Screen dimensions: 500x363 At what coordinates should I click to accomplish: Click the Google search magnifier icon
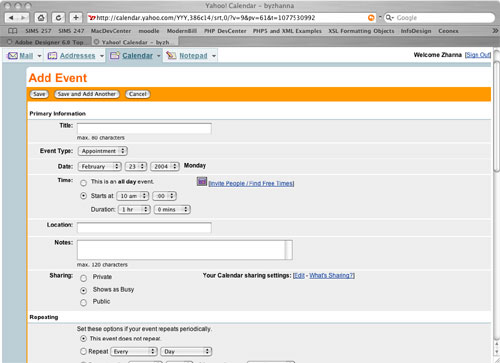coord(389,18)
